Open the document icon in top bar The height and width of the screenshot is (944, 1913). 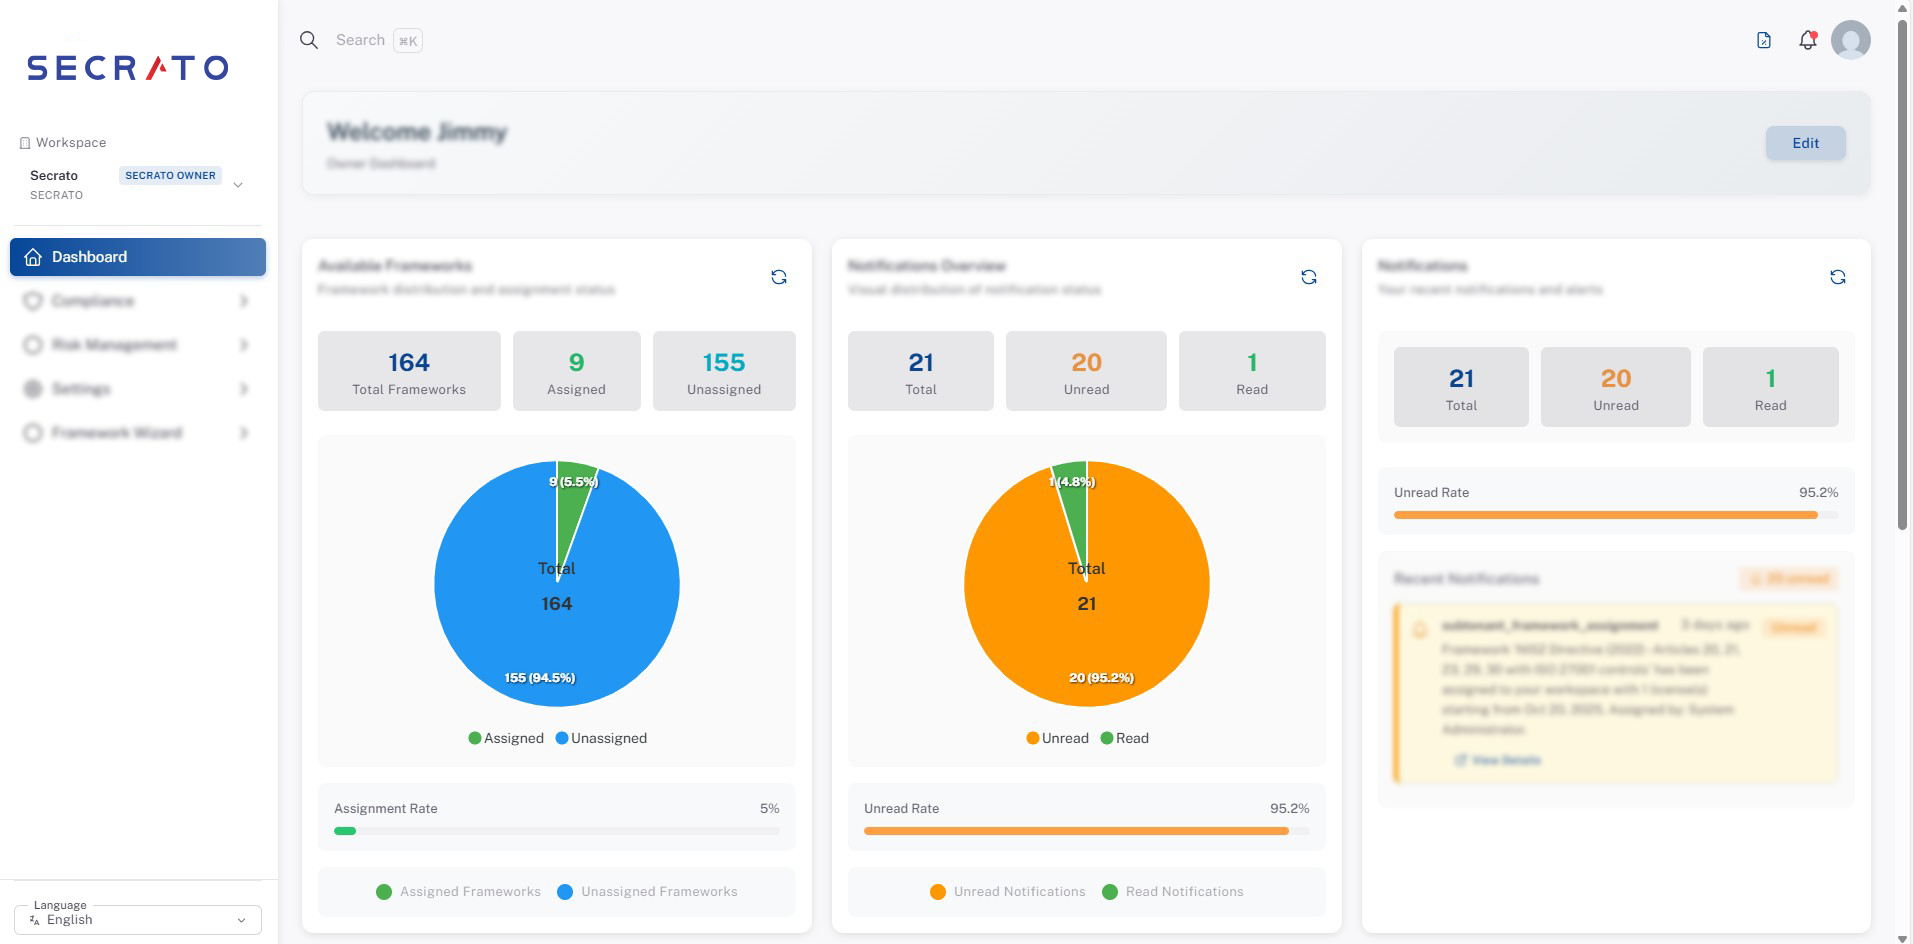point(1764,40)
